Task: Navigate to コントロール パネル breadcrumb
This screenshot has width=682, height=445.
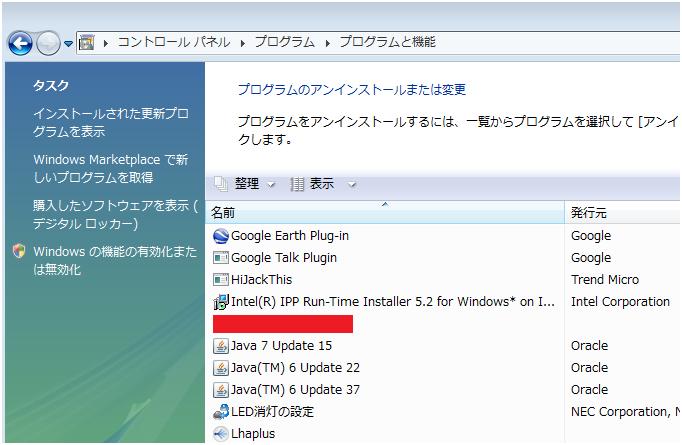Action: pos(174,42)
